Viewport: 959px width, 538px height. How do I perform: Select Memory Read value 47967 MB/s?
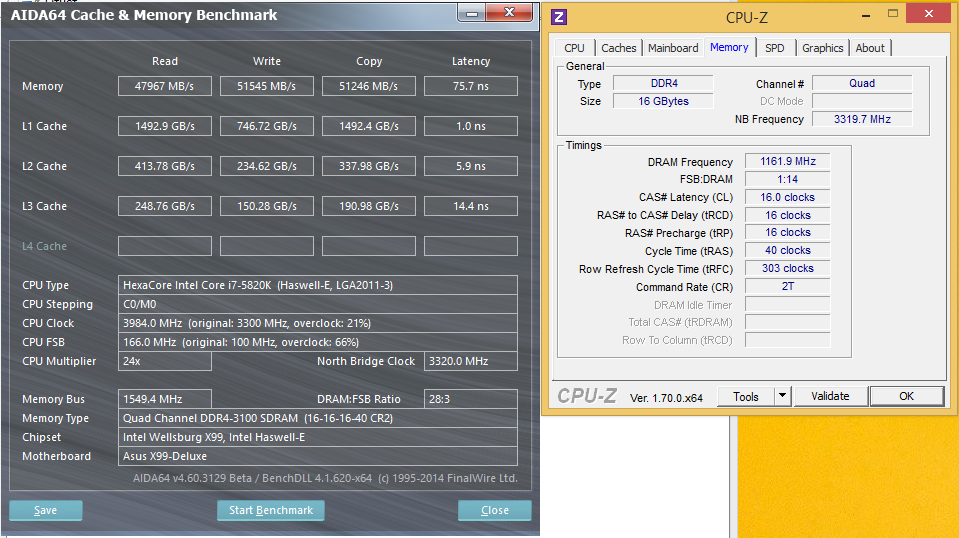165,86
